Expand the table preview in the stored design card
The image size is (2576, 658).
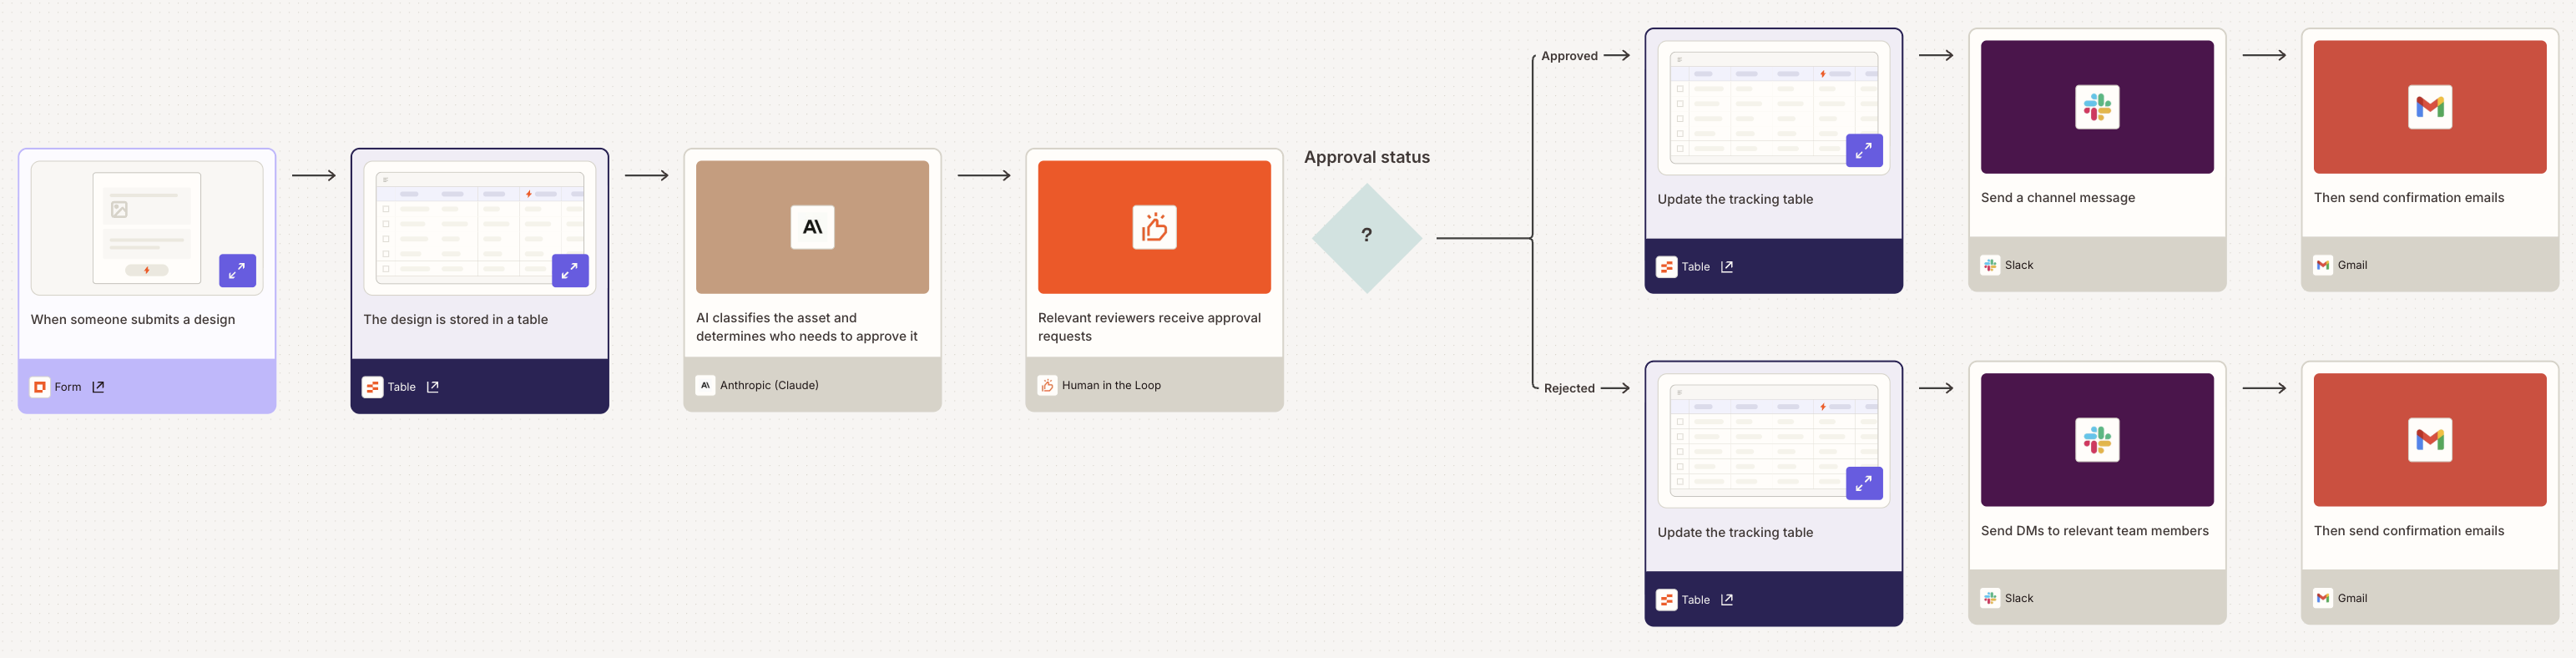coord(570,270)
